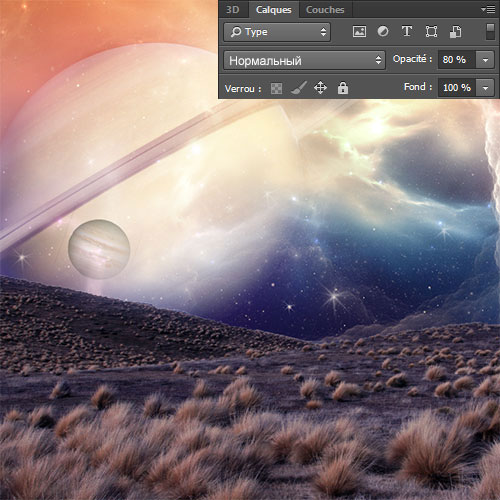Image resolution: width=500 pixels, height=500 pixels.
Task: Lock image pixels brush icon
Action: (x=298, y=88)
